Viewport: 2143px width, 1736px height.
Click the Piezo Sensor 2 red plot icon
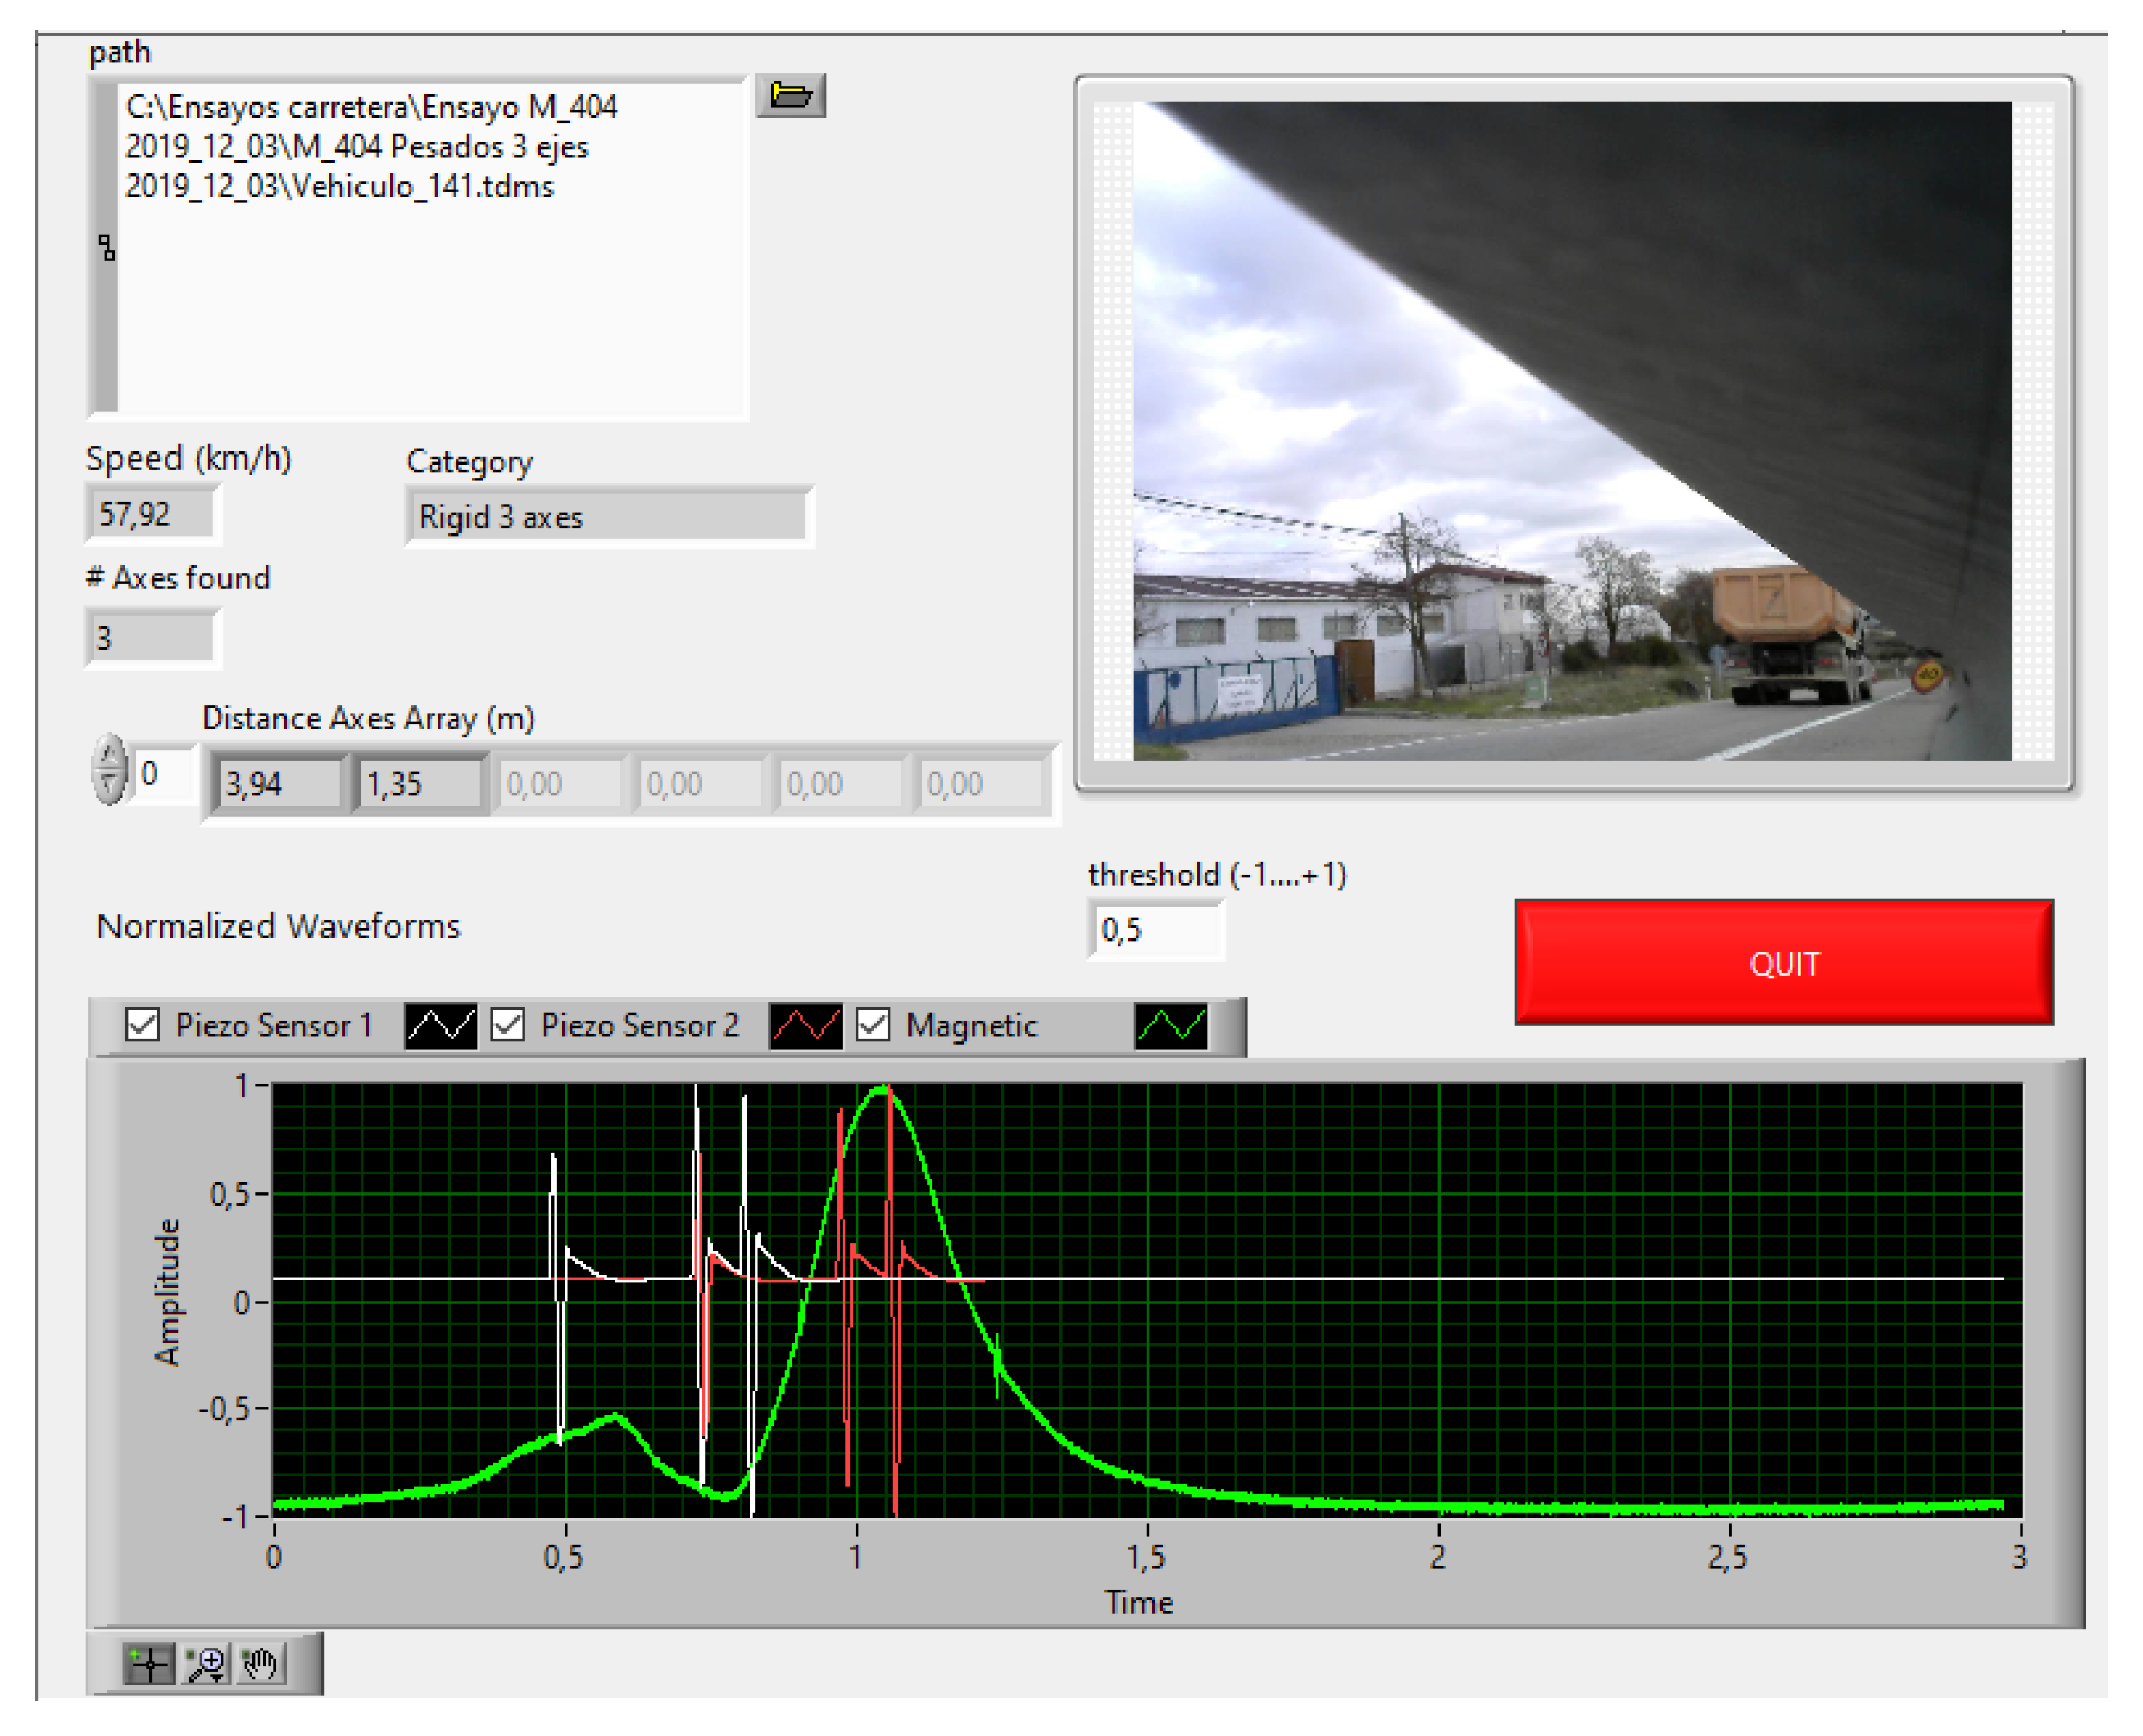coord(805,1025)
